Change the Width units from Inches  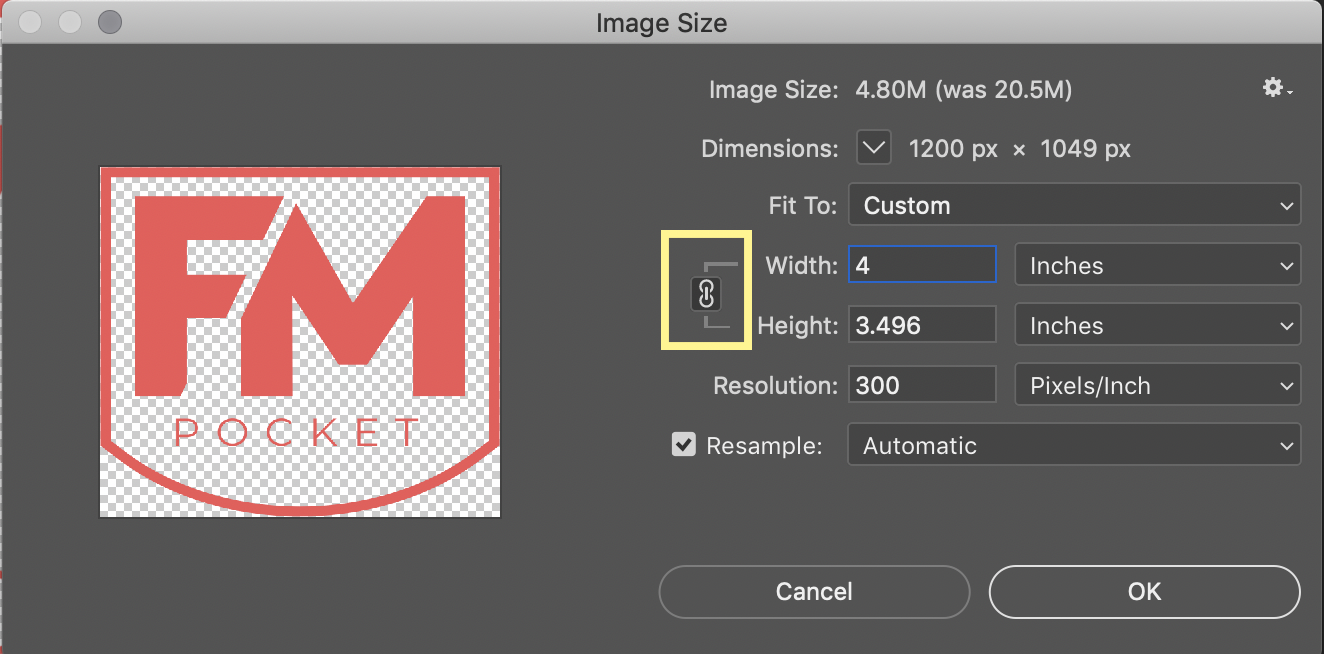(1157, 265)
